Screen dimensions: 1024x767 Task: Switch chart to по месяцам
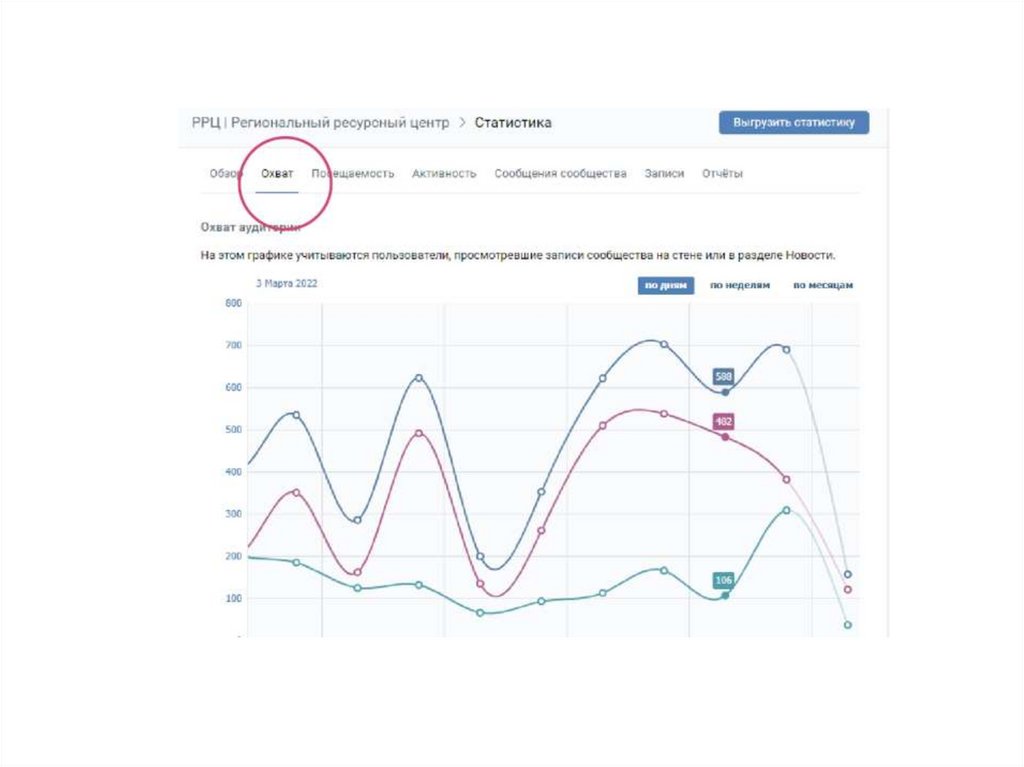[823, 285]
